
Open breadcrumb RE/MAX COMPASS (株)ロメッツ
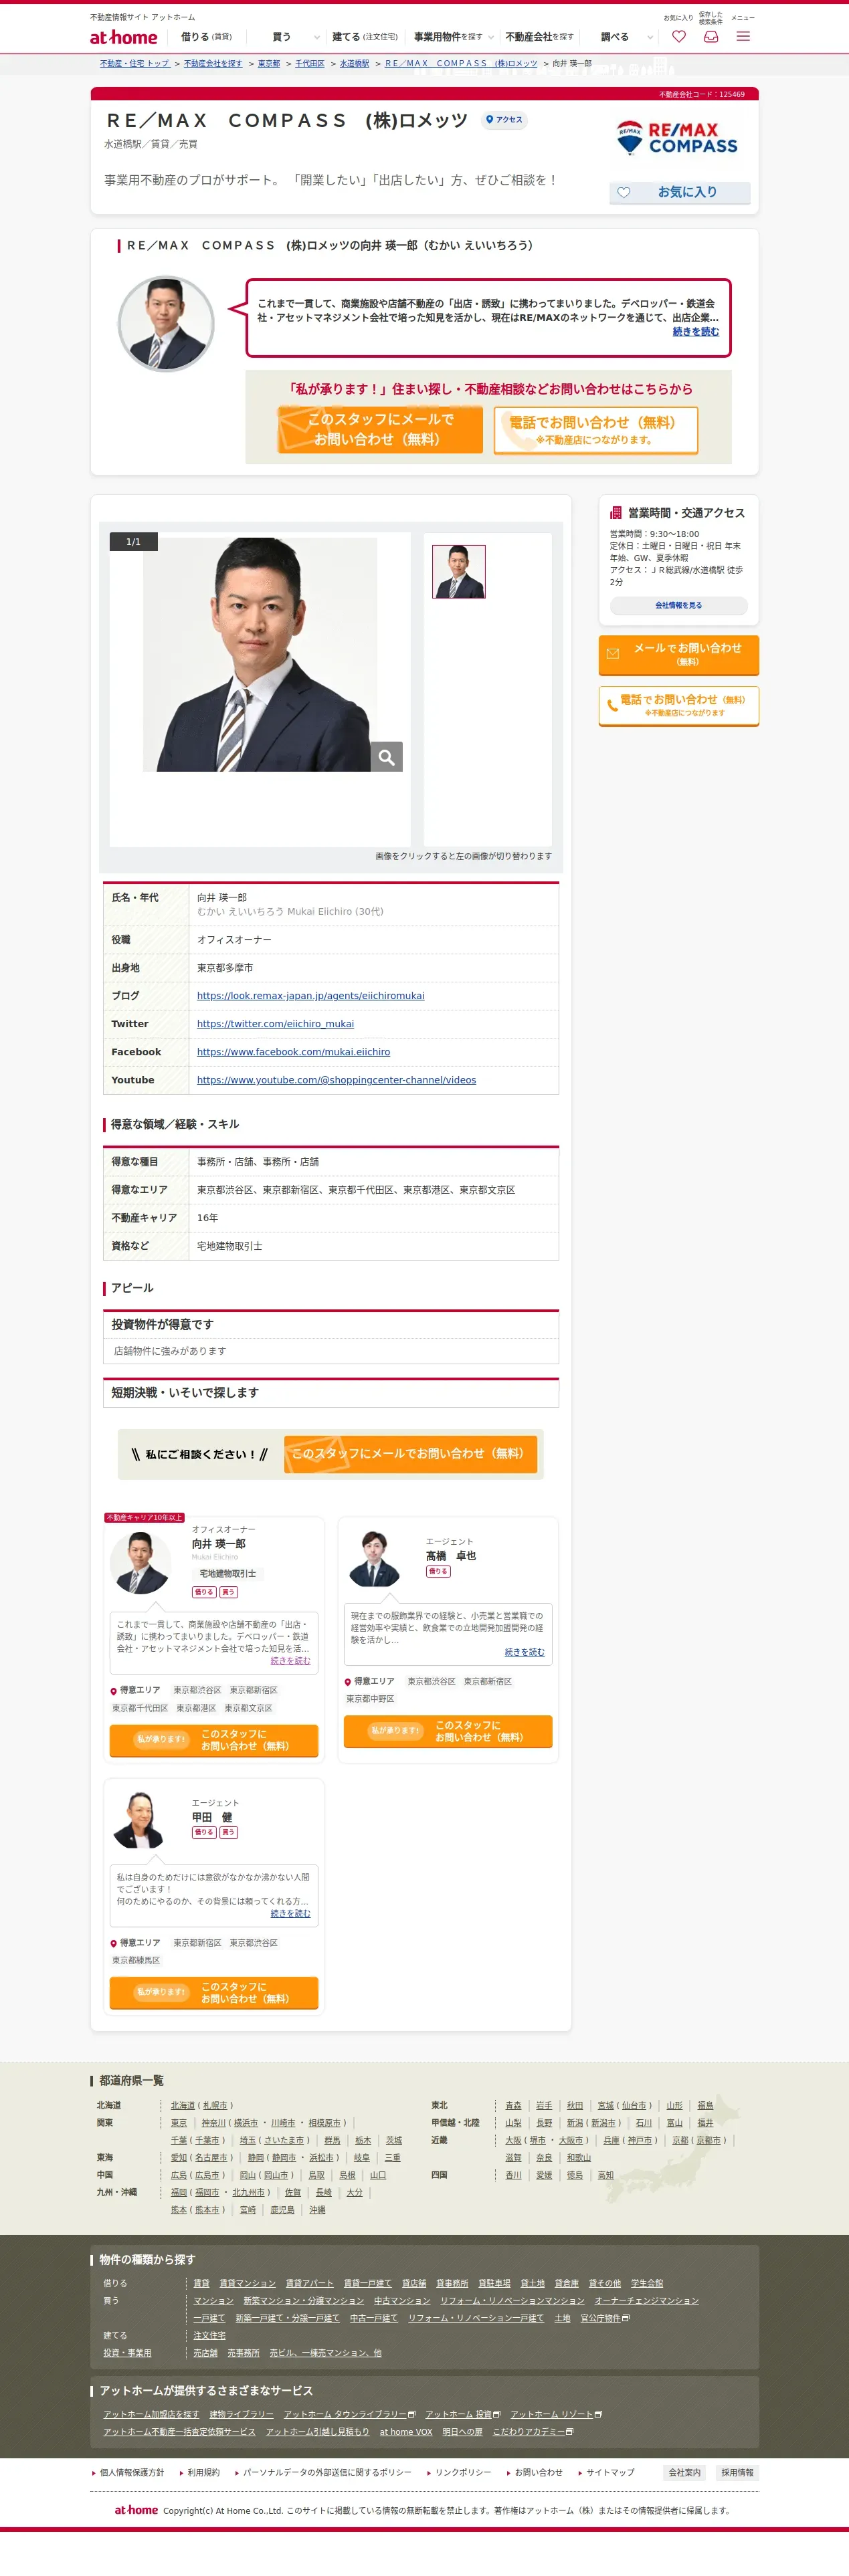[x=461, y=63]
